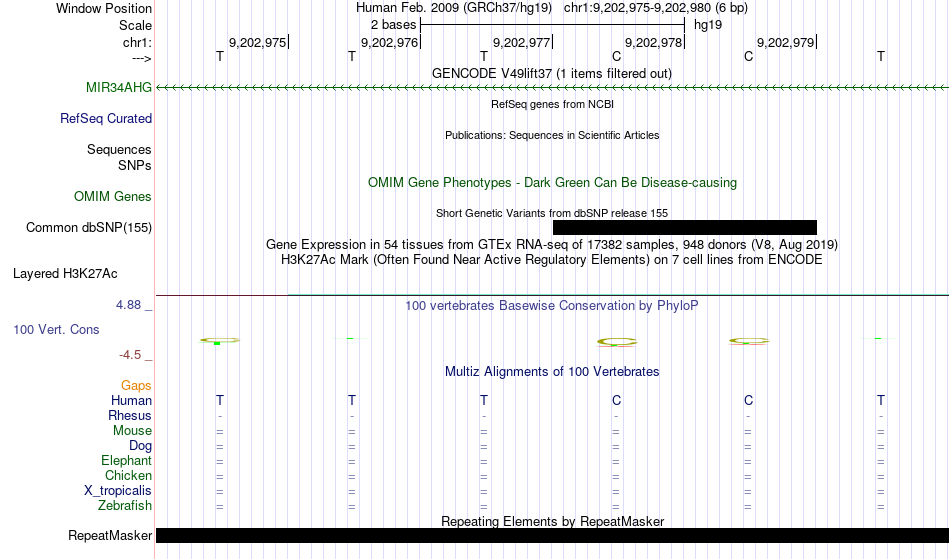Open the Basewise Conservation by PhyloP title
Viewport: 950px width, 559px height.
[552, 305]
